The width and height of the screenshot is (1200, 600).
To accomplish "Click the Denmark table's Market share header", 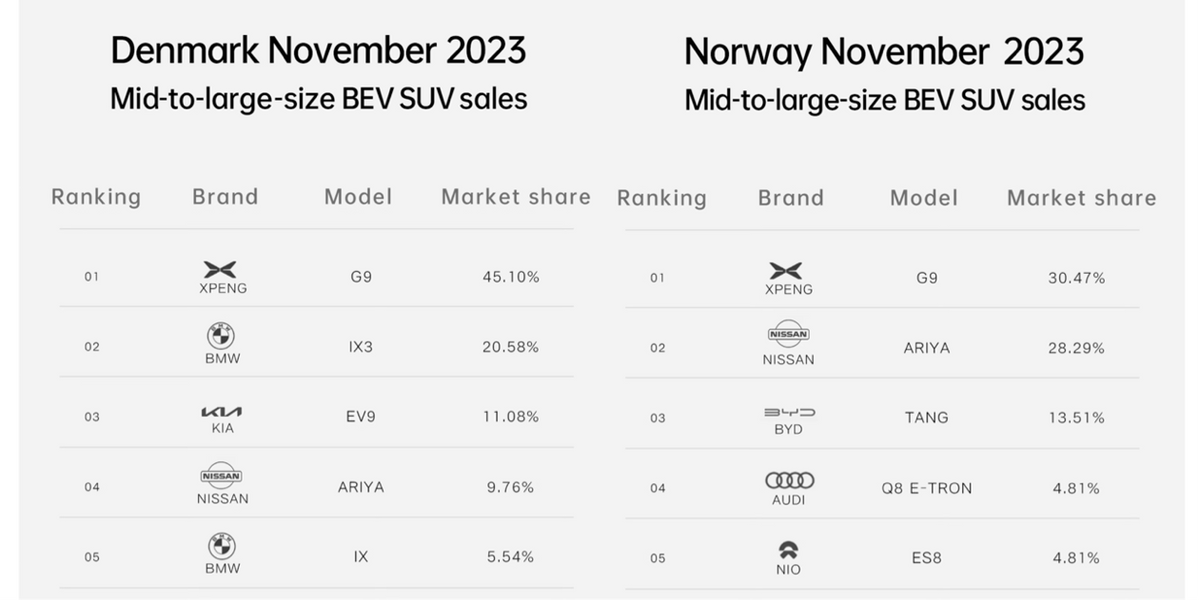I will [x=515, y=197].
